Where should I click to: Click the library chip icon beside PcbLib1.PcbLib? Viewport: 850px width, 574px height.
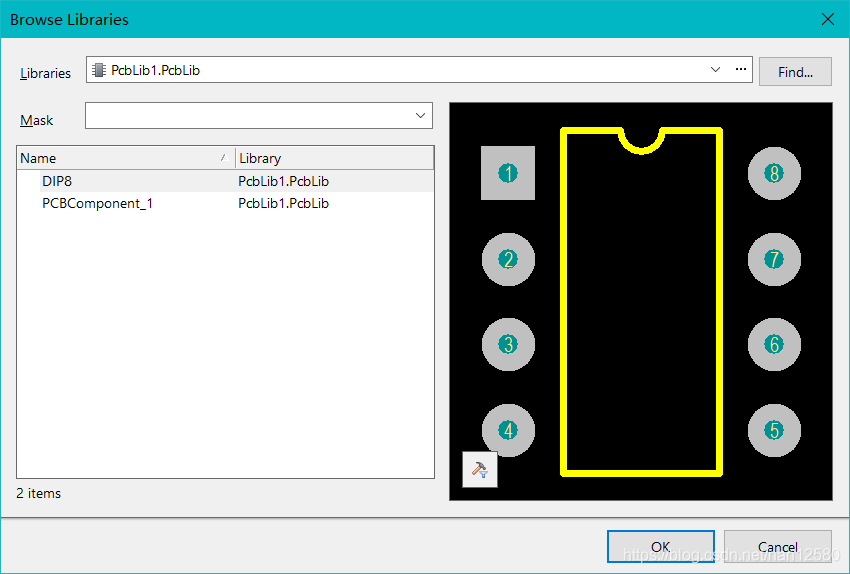pyautogui.click(x=99, y=70)
